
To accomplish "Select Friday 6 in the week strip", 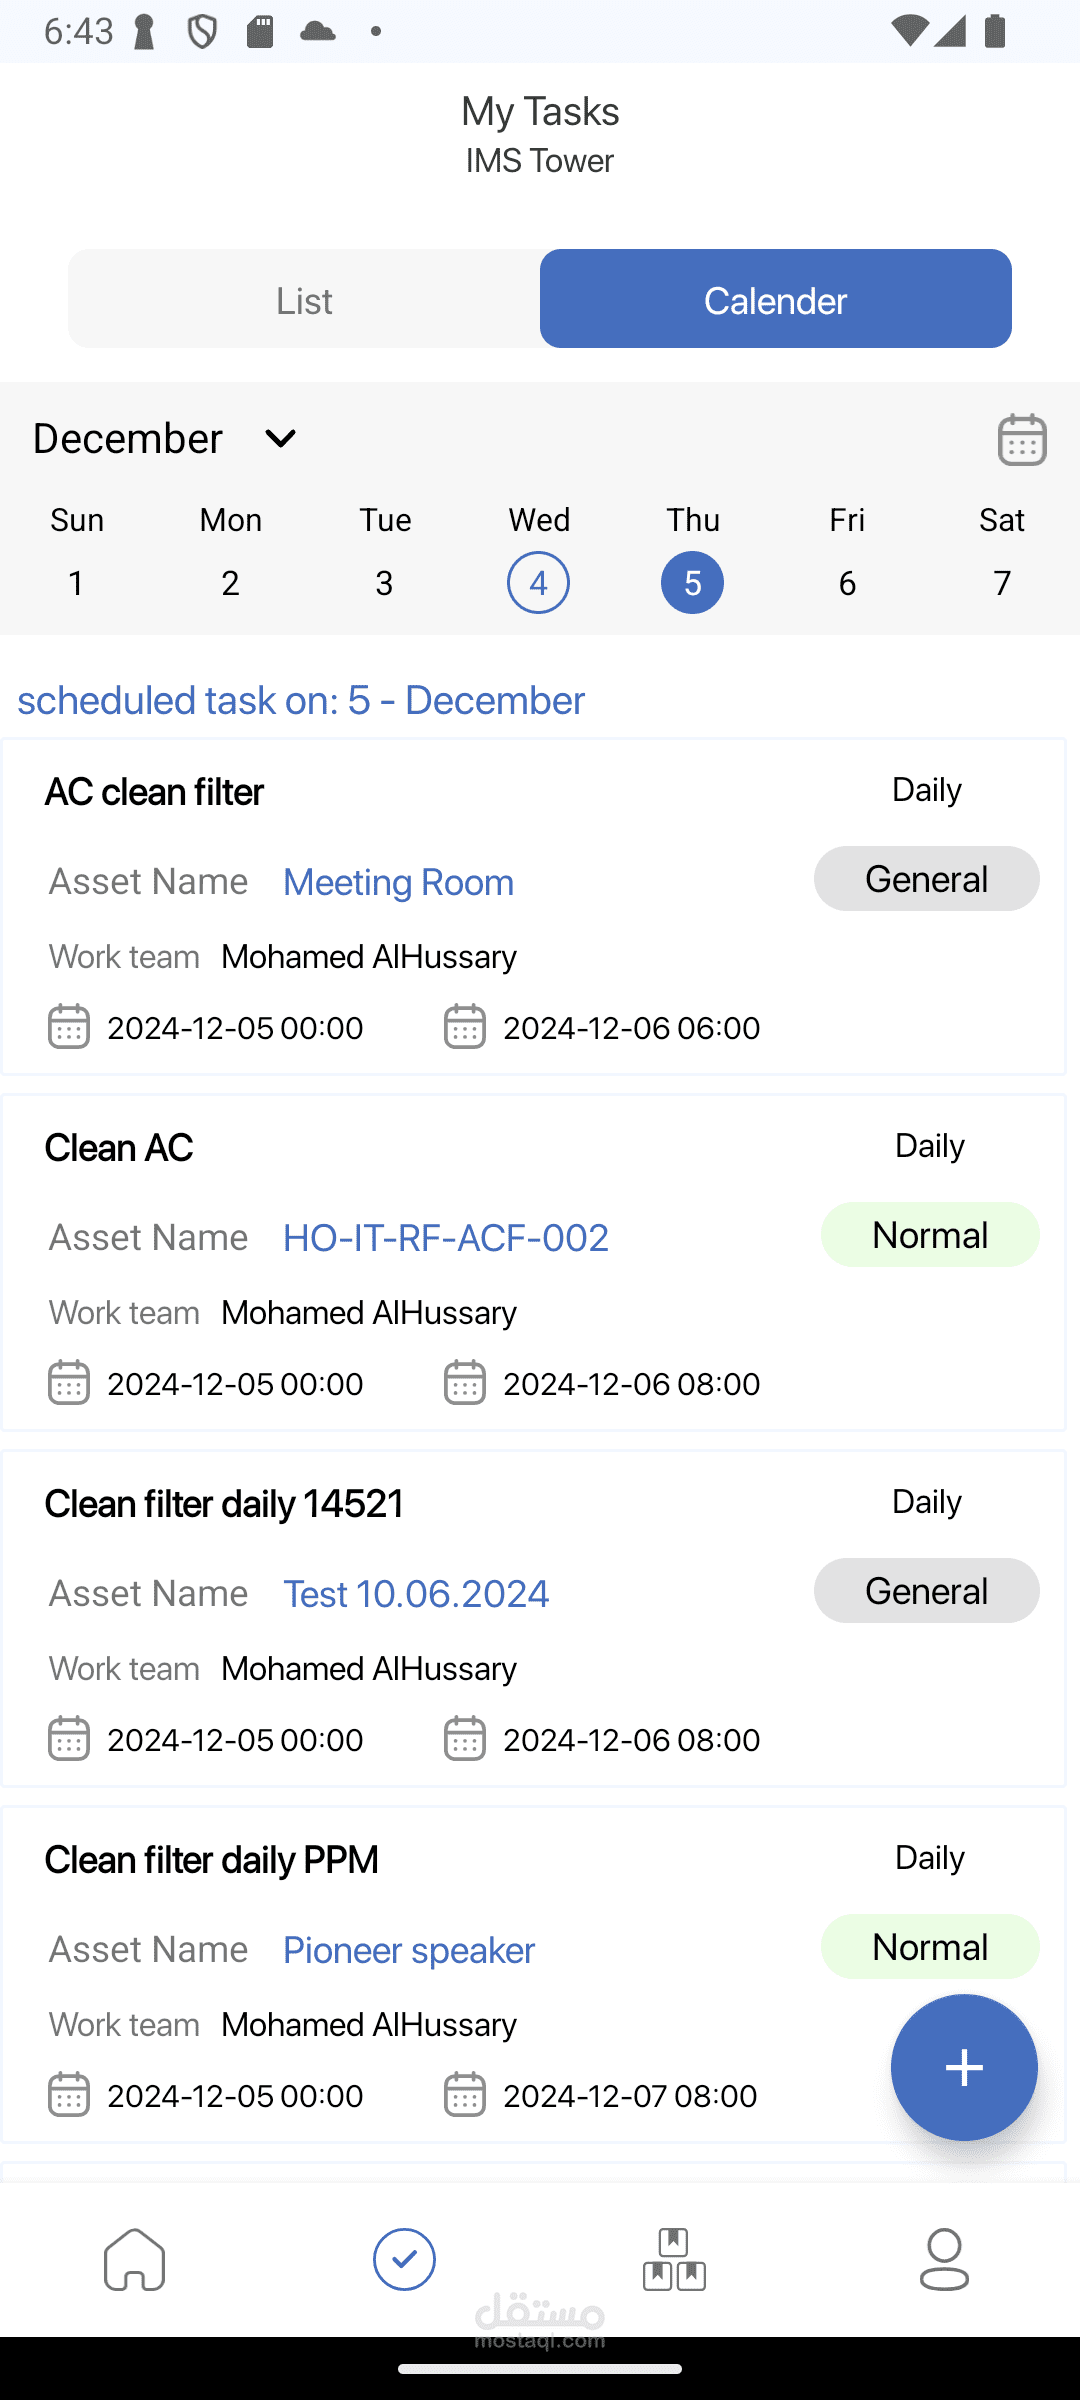I will click(847, 582).
